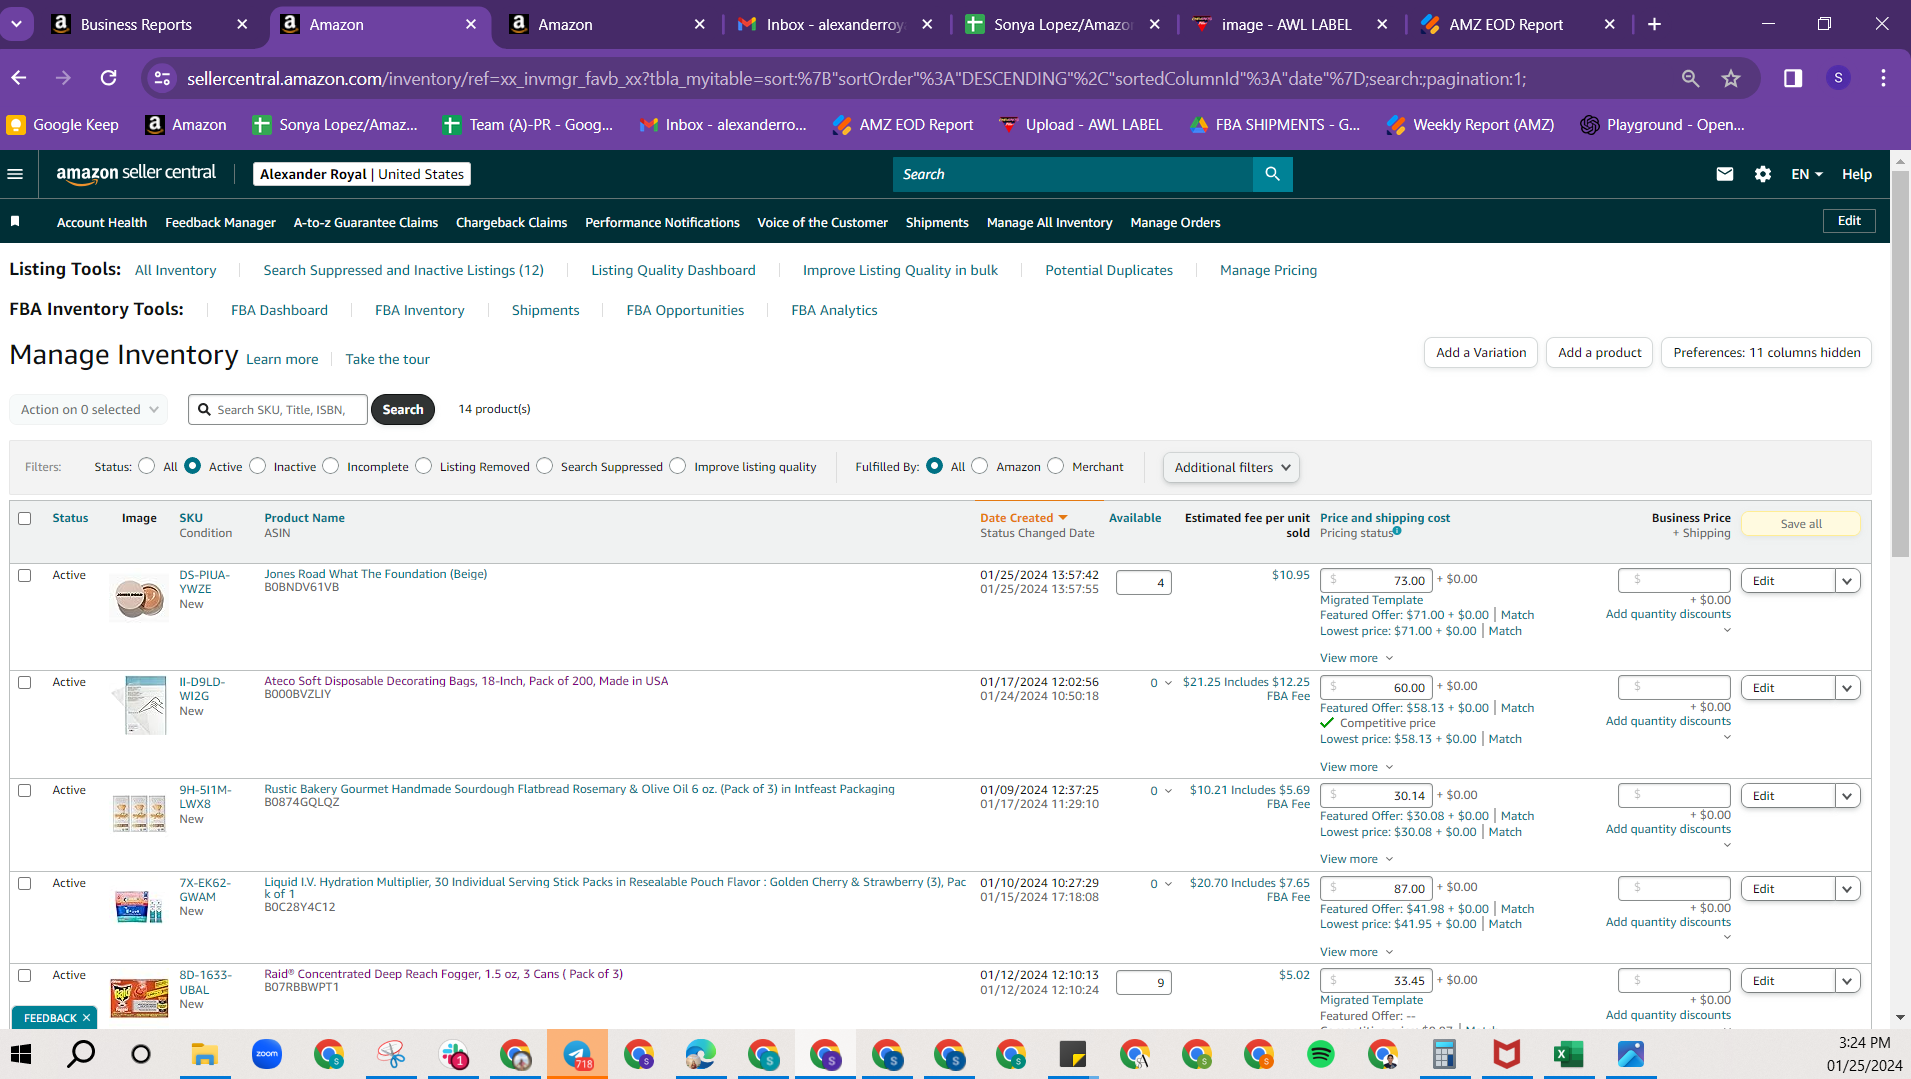Select the Incomplete status filter
The image size is (1911, 1079).
(331, 466)
